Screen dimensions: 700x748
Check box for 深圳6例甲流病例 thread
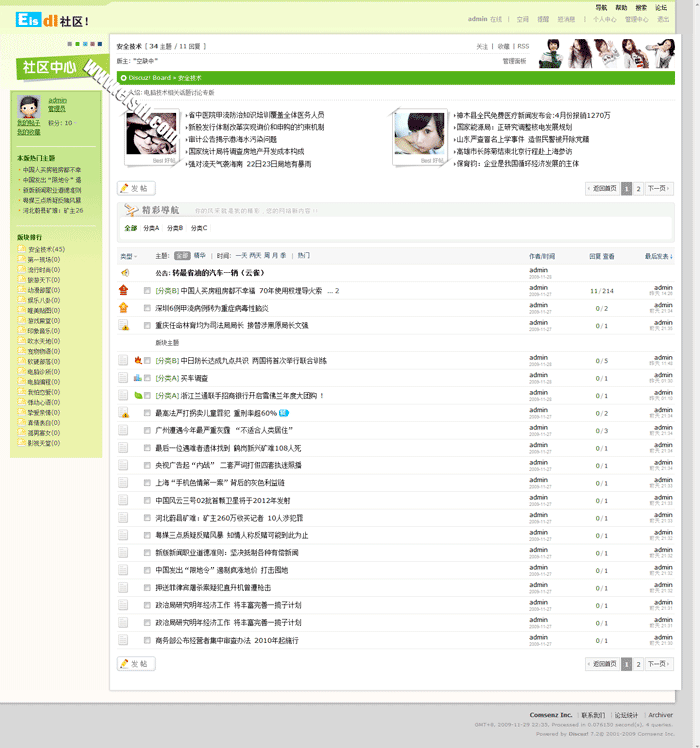[147, 308]
